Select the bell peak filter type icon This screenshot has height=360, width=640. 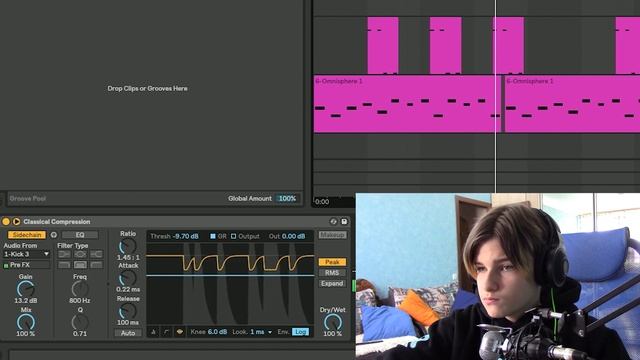pos(80,254)
